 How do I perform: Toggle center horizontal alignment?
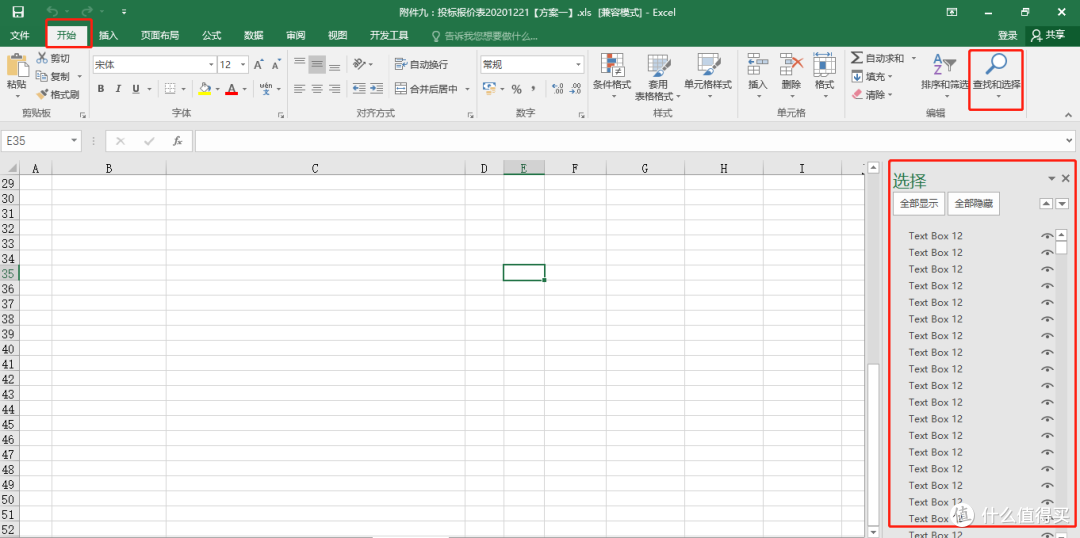[x=317, y=89]
